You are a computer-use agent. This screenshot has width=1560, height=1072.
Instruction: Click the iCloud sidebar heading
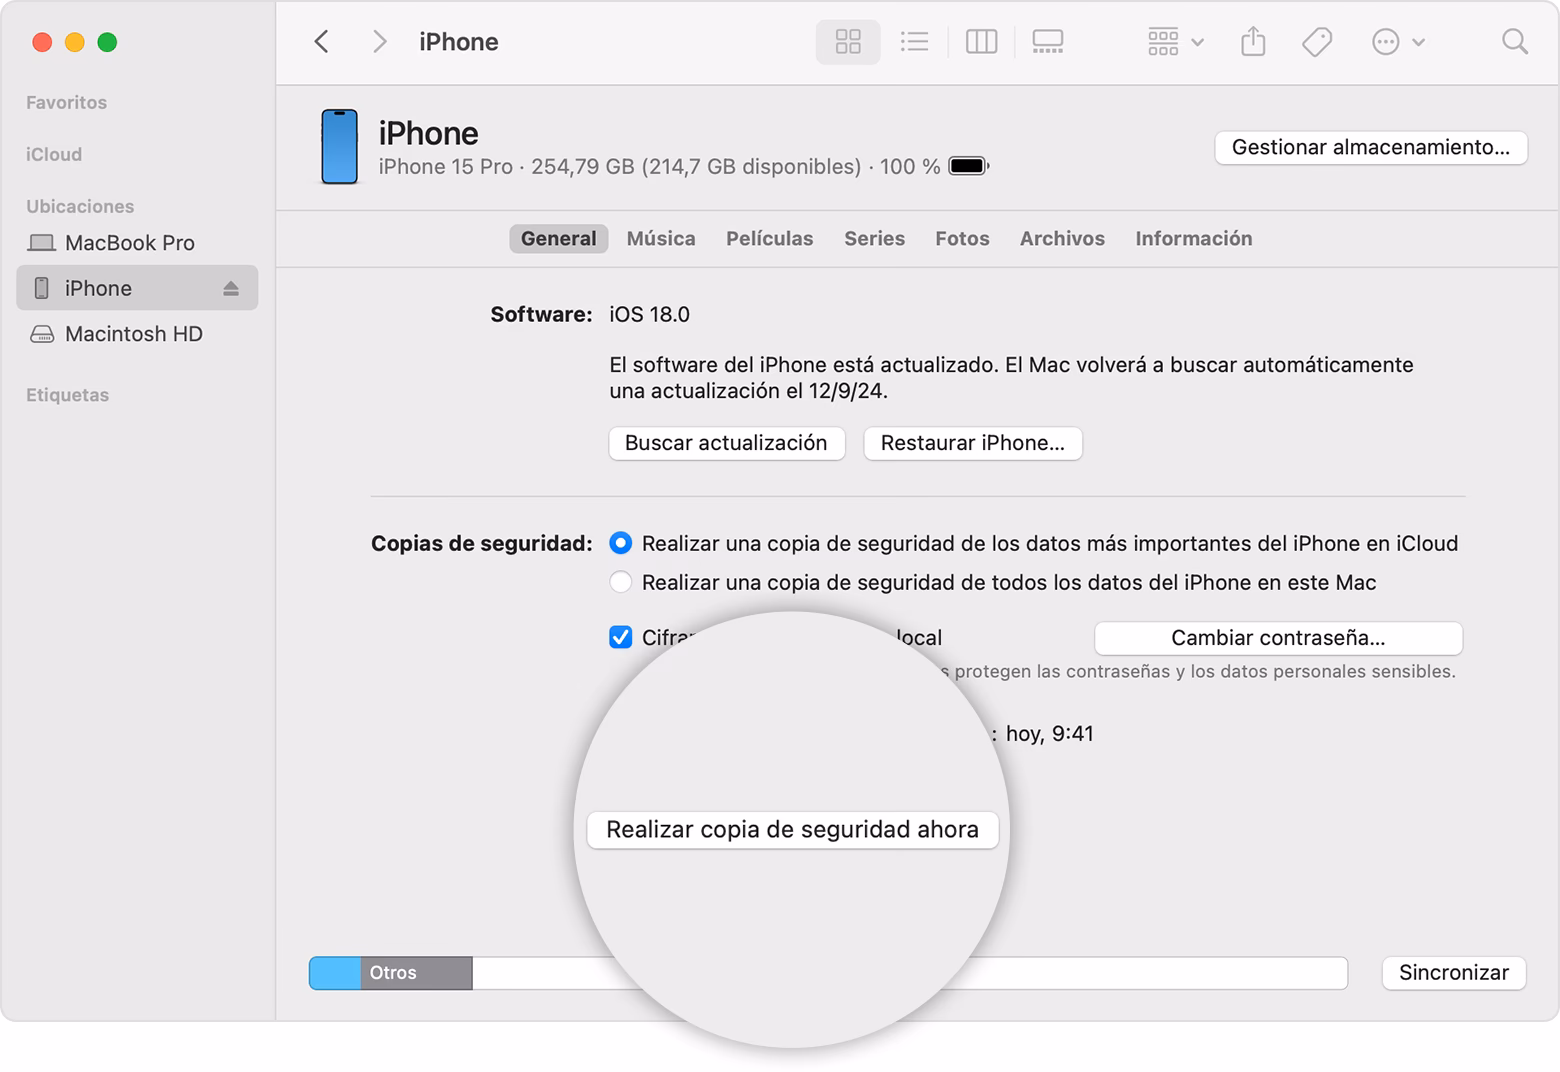(54, 155)
